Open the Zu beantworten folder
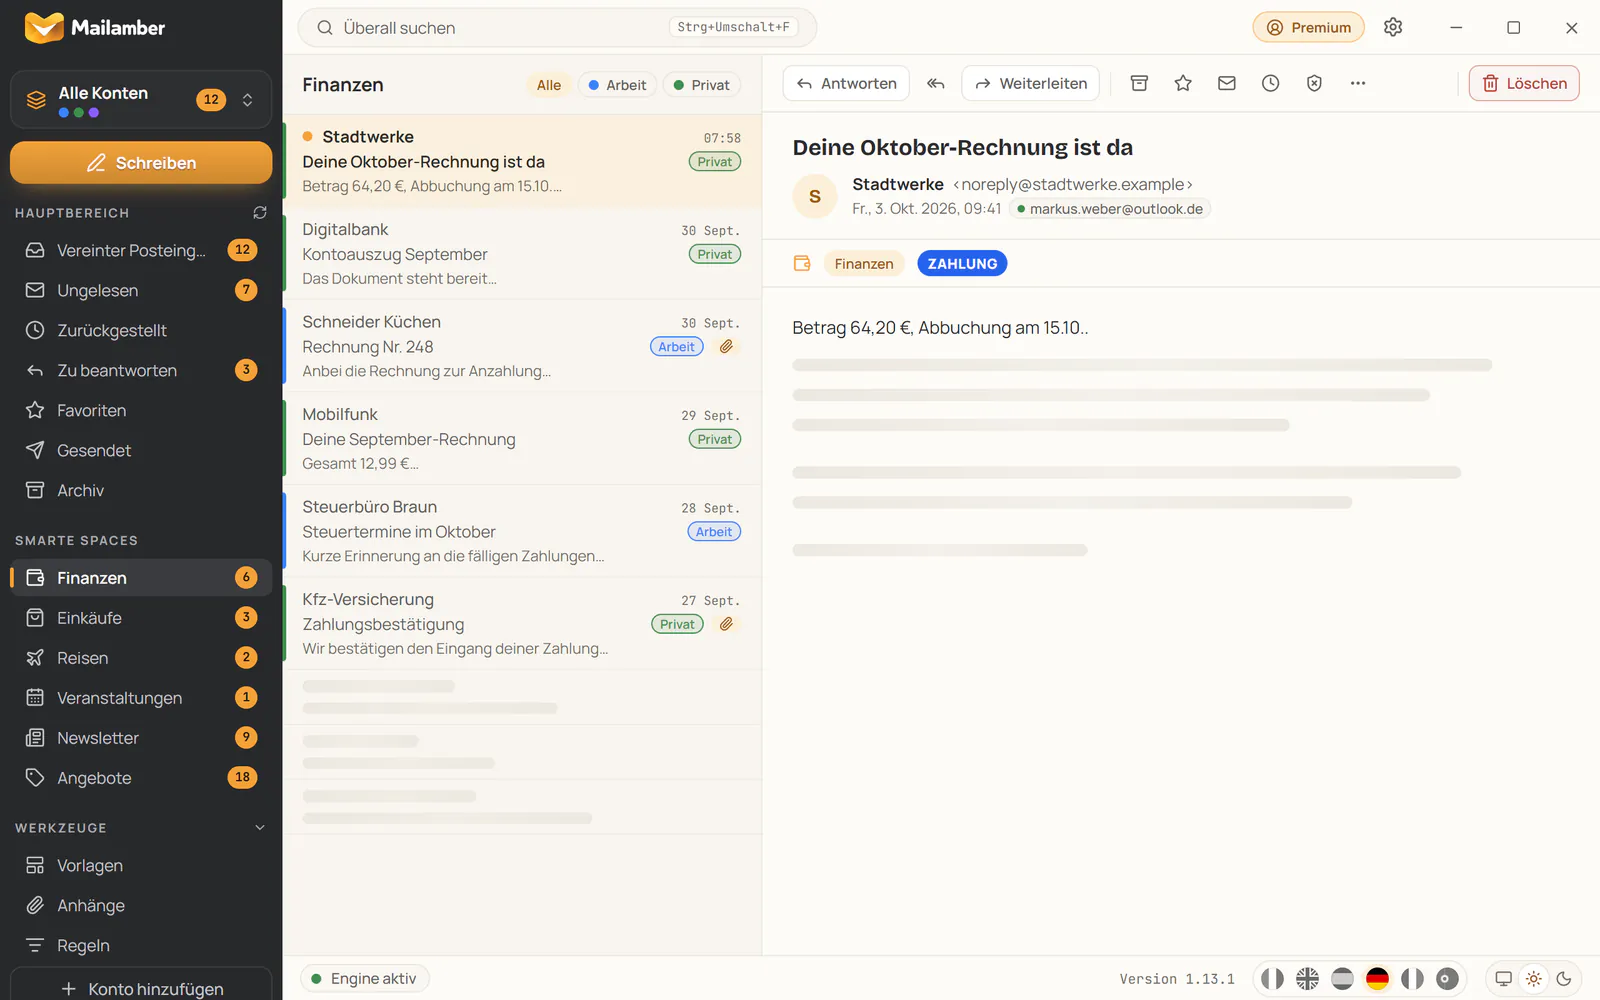Viewport: 1600px width, 1000px height. pos(141,370)
